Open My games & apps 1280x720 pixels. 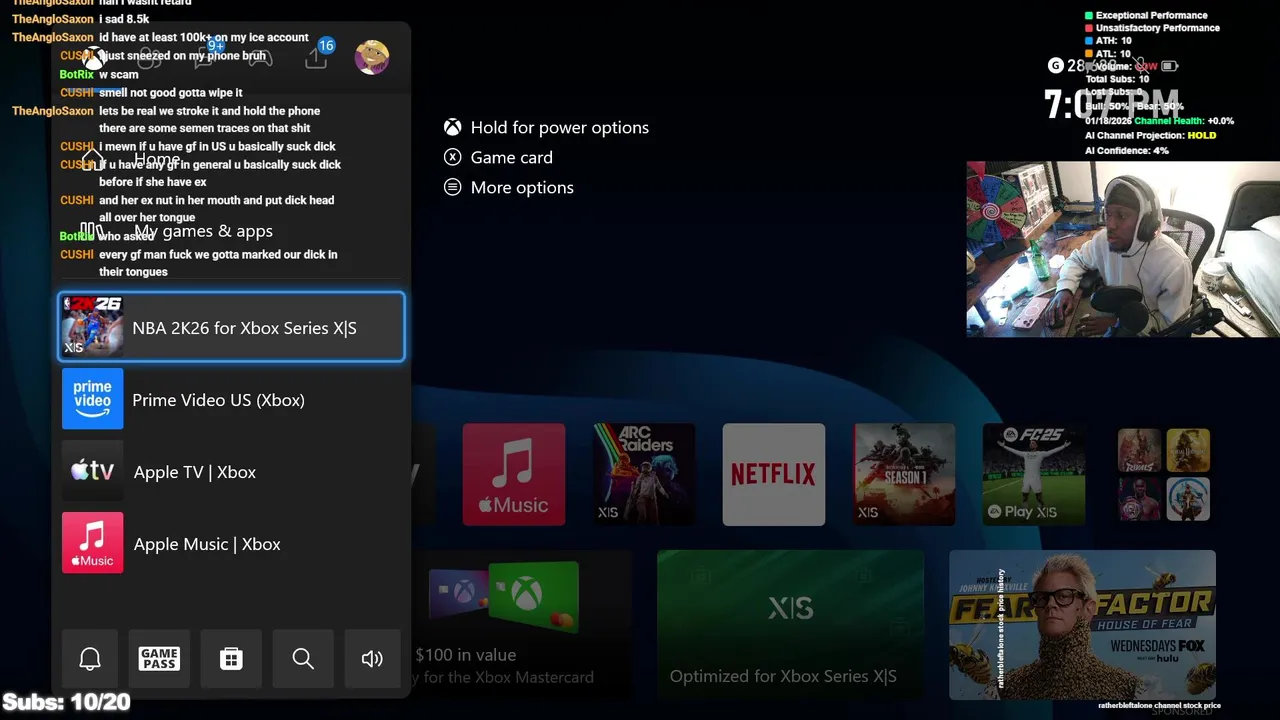232,231
